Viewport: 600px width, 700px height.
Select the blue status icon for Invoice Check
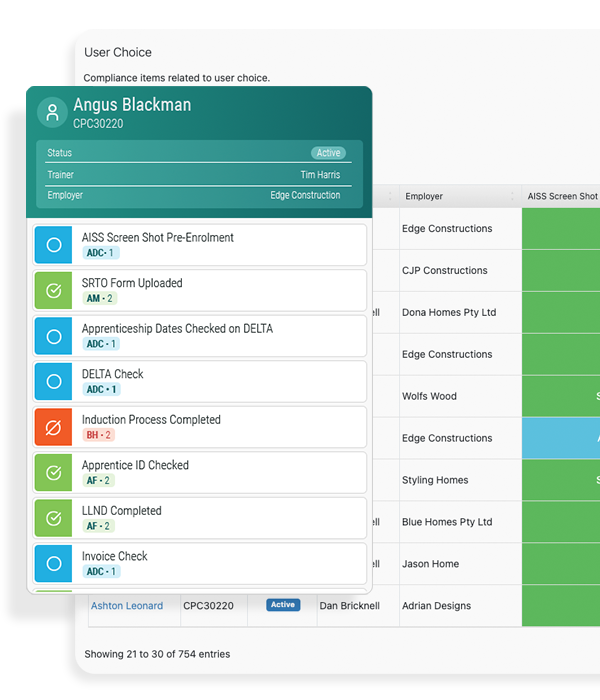pos(54,563)
